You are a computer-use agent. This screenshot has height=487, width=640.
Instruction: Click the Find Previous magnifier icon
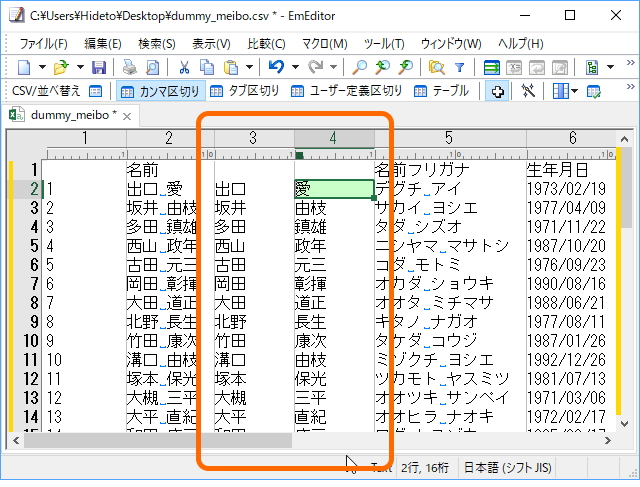coord(382,67)
